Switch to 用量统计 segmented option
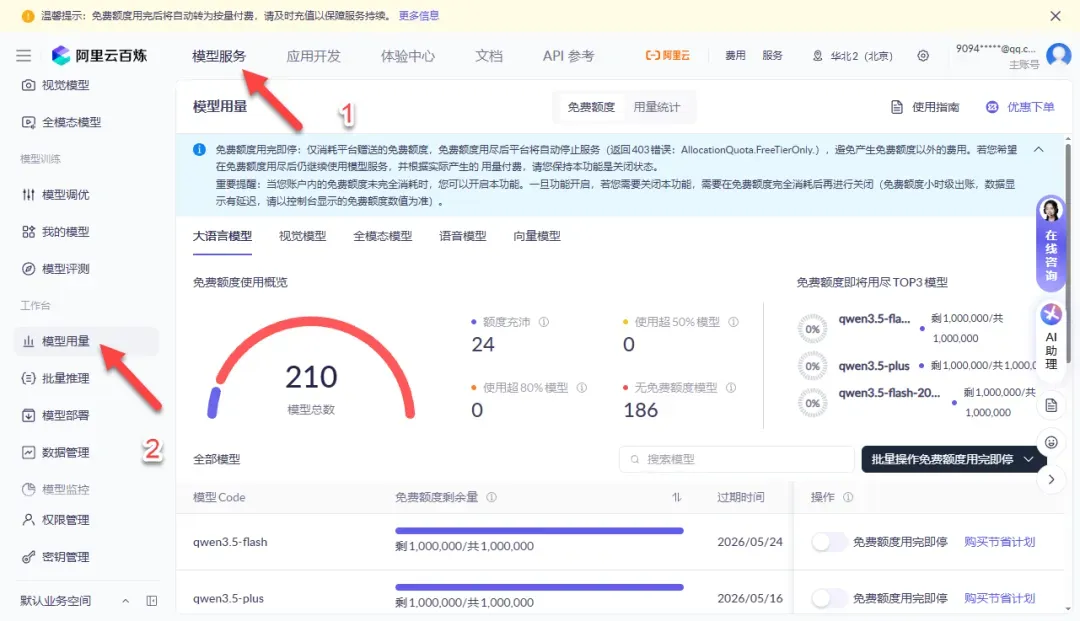 (x=656, y=107)
